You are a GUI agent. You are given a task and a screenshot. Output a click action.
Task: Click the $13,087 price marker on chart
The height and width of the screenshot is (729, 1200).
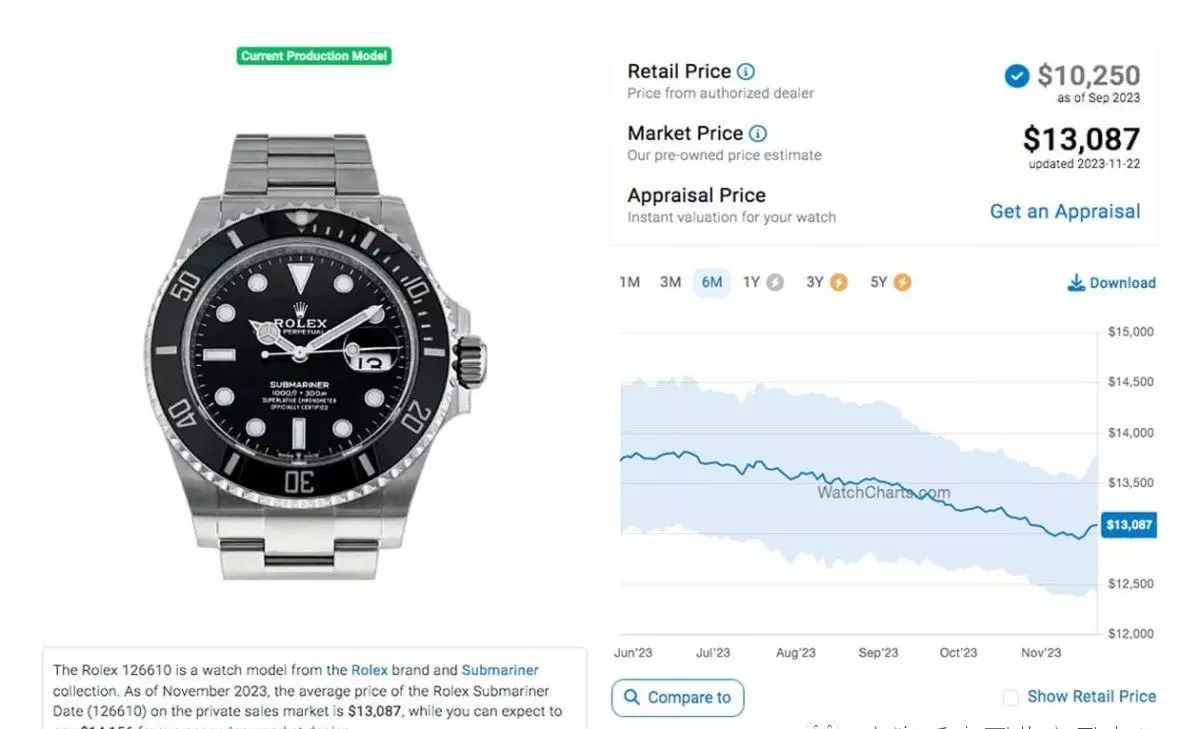pos(1128,525)
